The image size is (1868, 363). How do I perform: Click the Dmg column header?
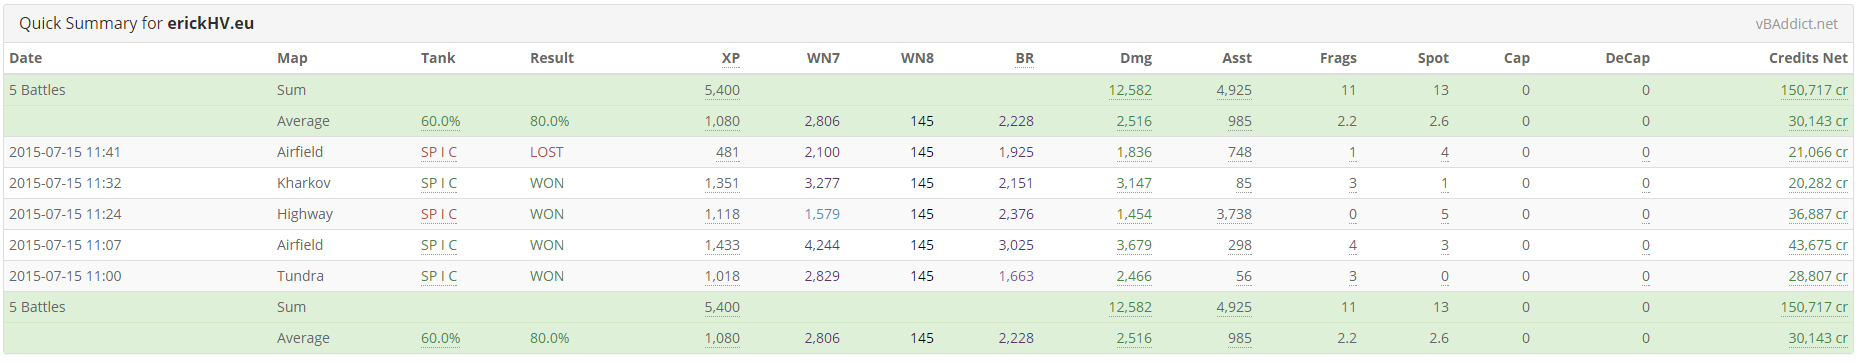[1136, 58]
